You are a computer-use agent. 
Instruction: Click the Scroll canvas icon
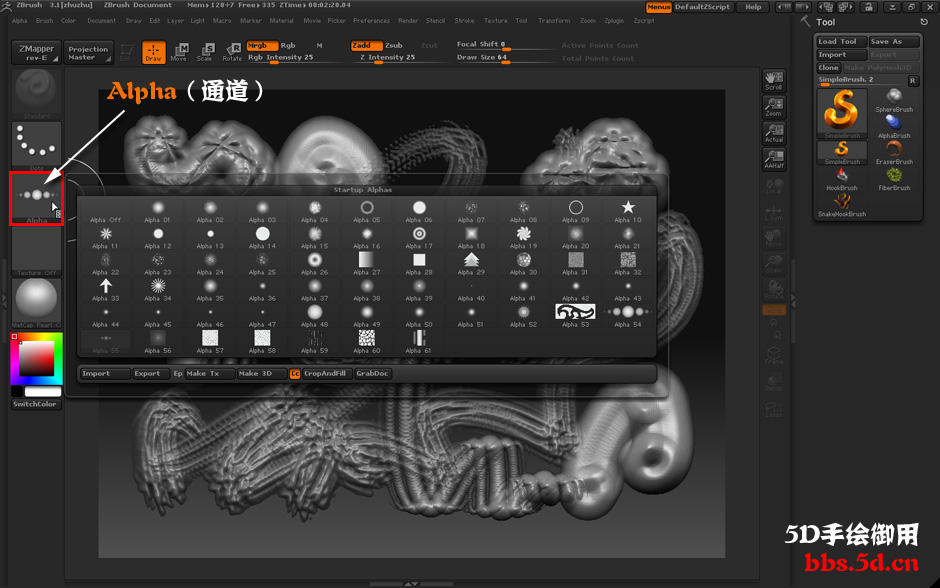774,81
